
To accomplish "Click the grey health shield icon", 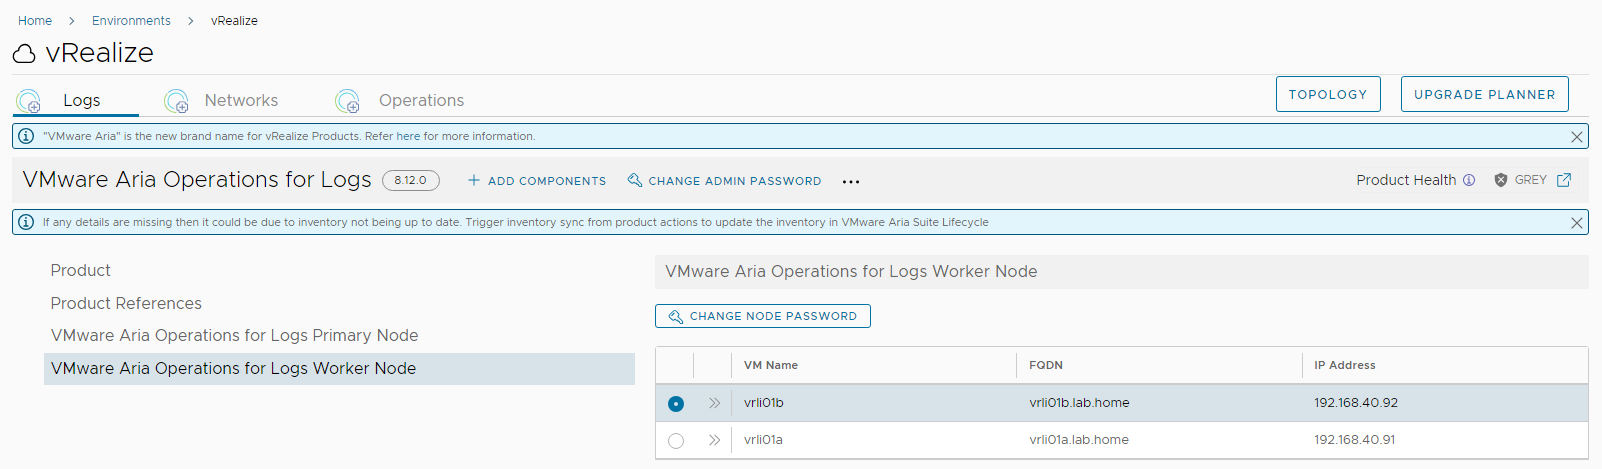I will click(1501, 180).
